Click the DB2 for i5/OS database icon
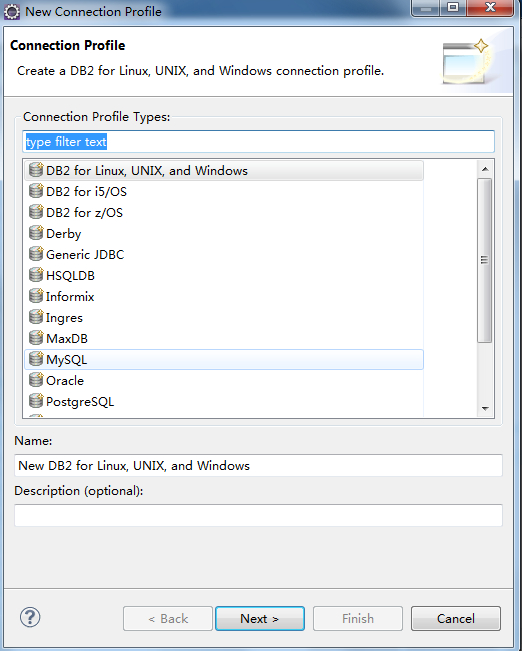Screen dimensions: 522x651 click(36, 191)
